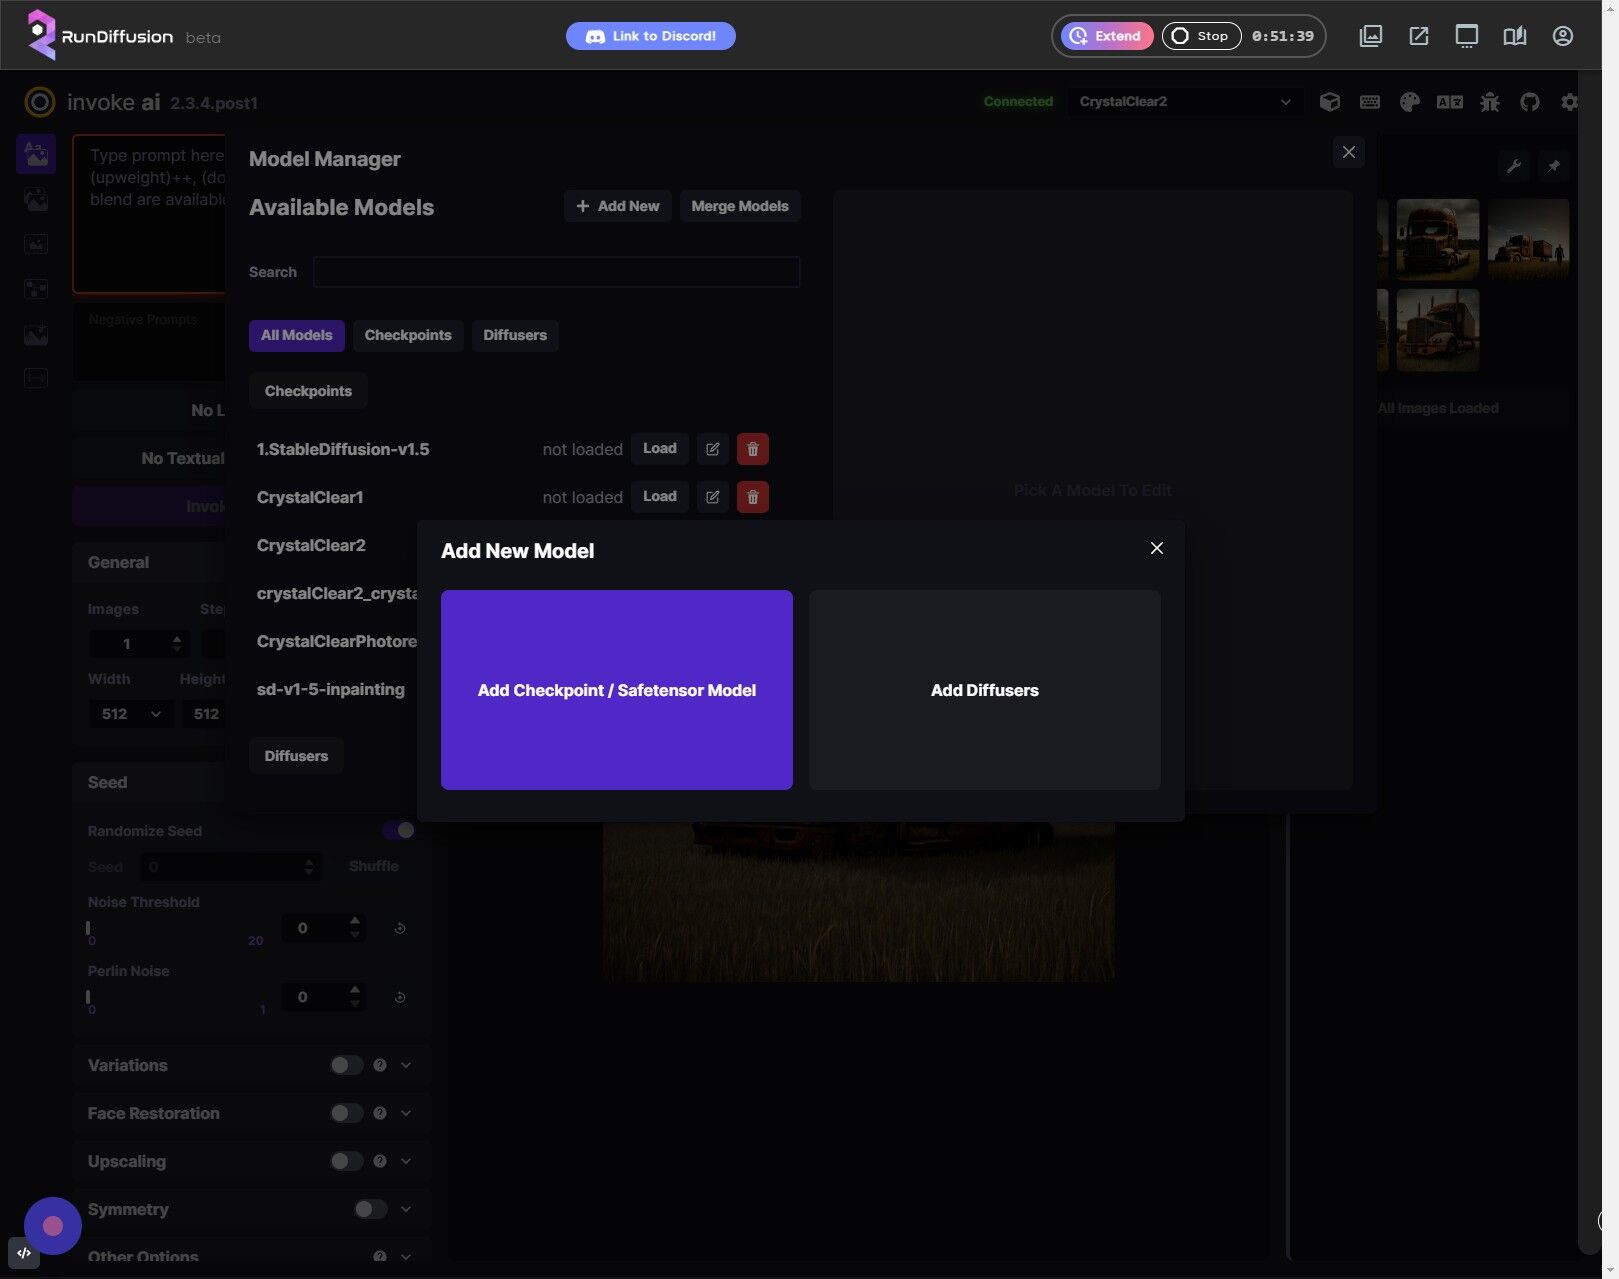Toggle the Randomize Seed switch
The image size is (1619, 1279).
tap(398, 830)
